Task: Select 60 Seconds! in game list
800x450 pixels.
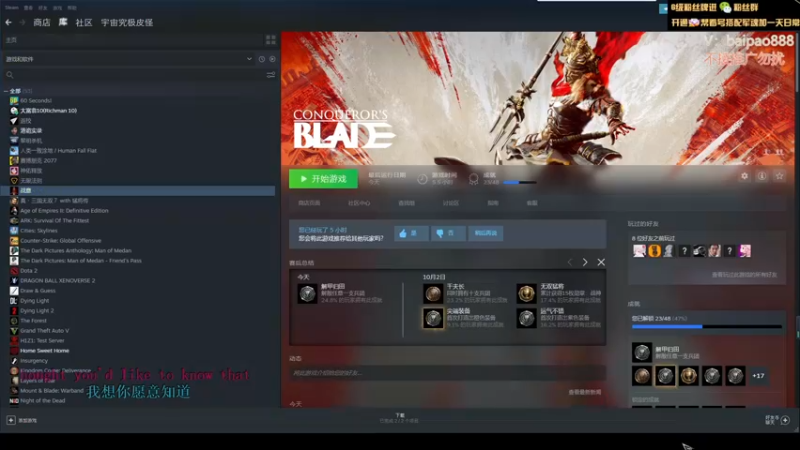Action: pos(36,101)
